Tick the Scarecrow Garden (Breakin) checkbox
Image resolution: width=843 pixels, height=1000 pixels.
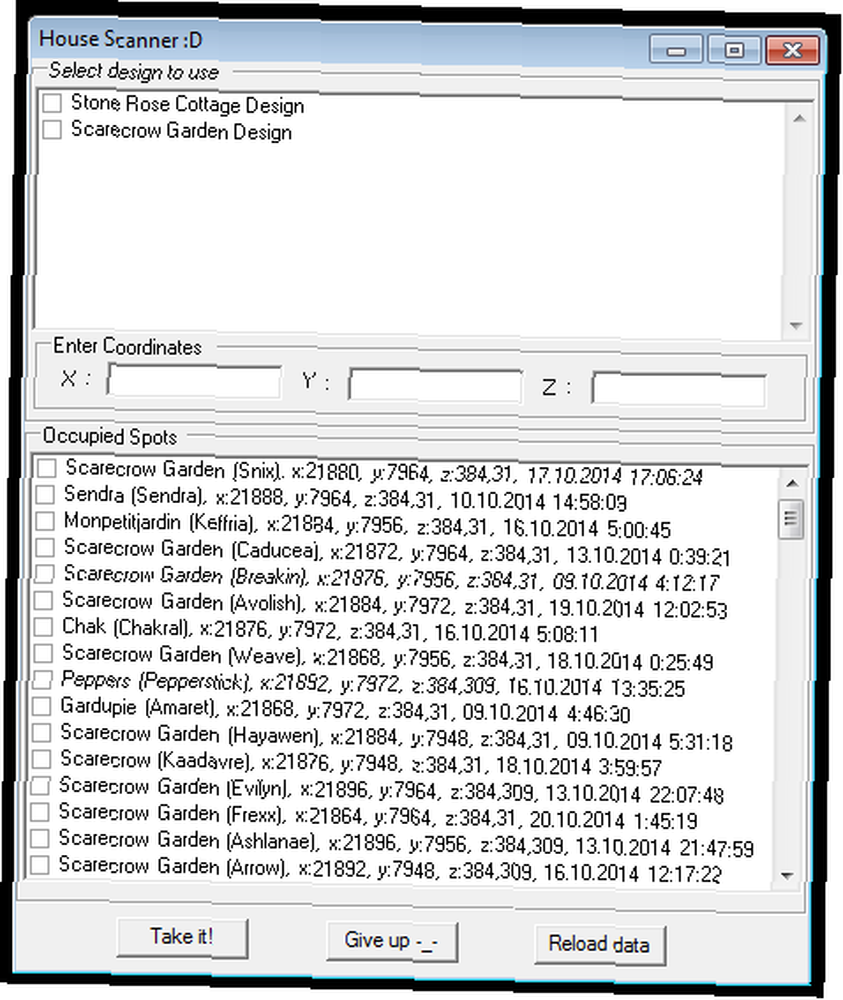point(45,573)
